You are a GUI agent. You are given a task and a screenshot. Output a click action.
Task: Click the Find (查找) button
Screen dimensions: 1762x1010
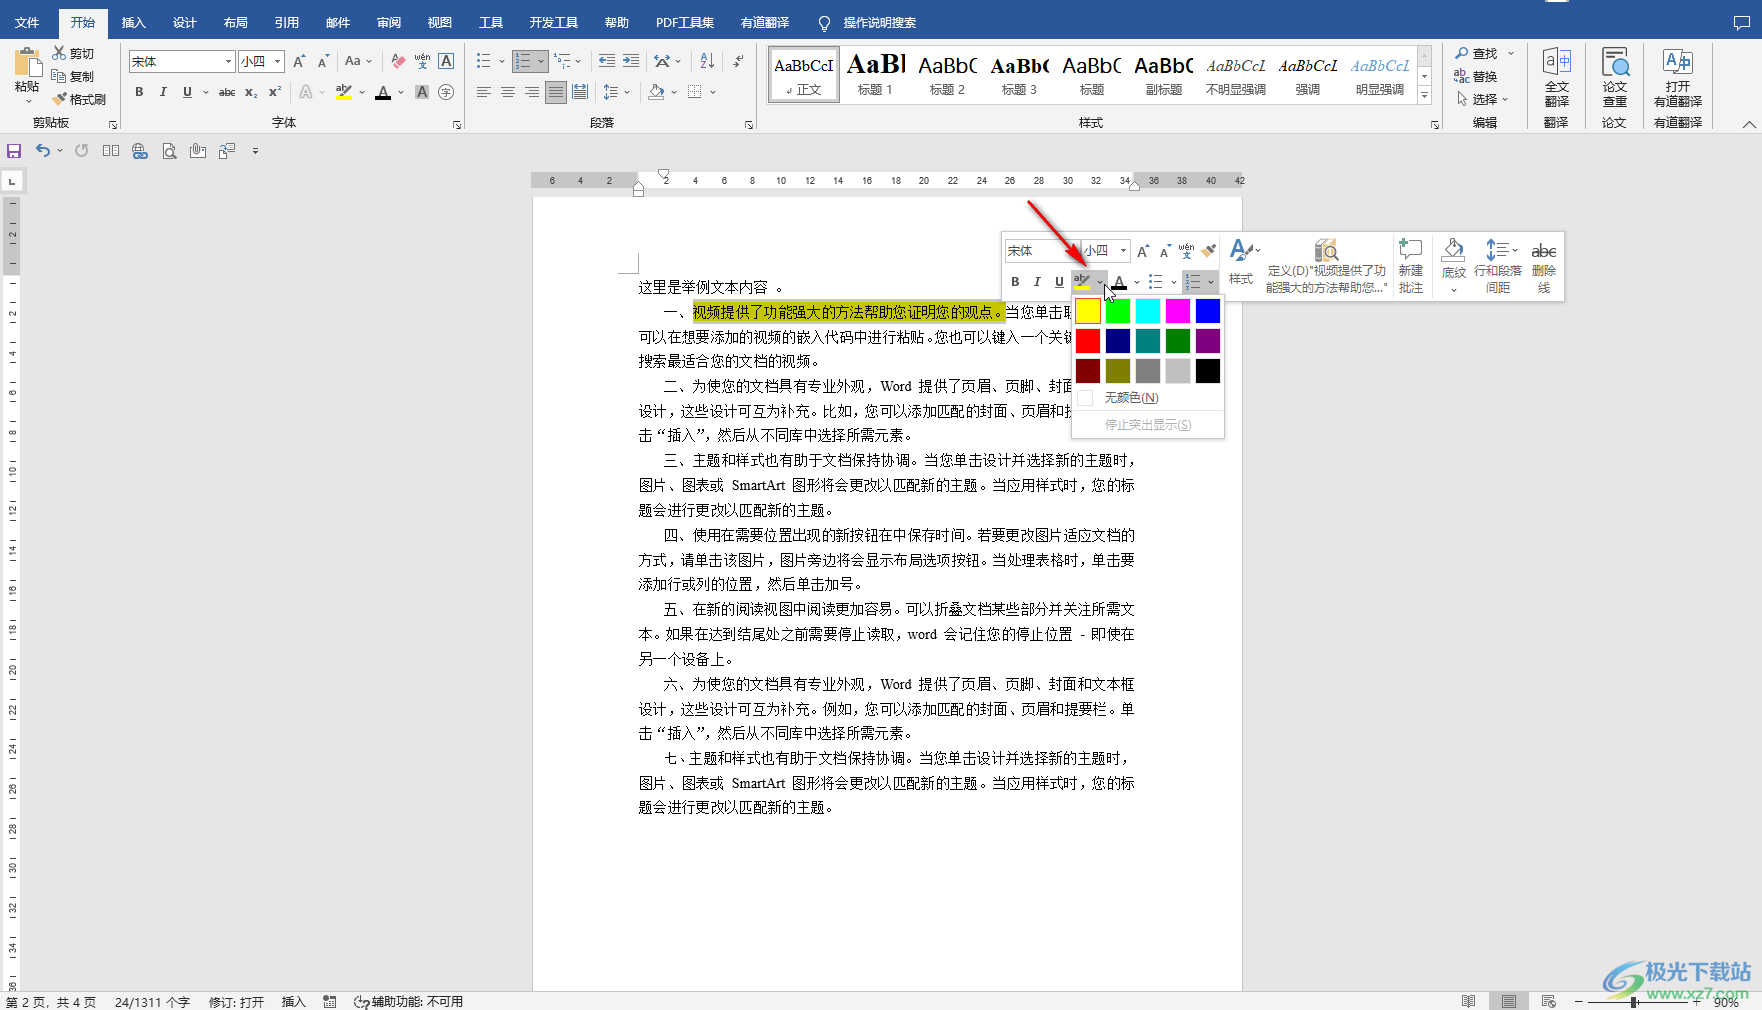(1476, 53)
